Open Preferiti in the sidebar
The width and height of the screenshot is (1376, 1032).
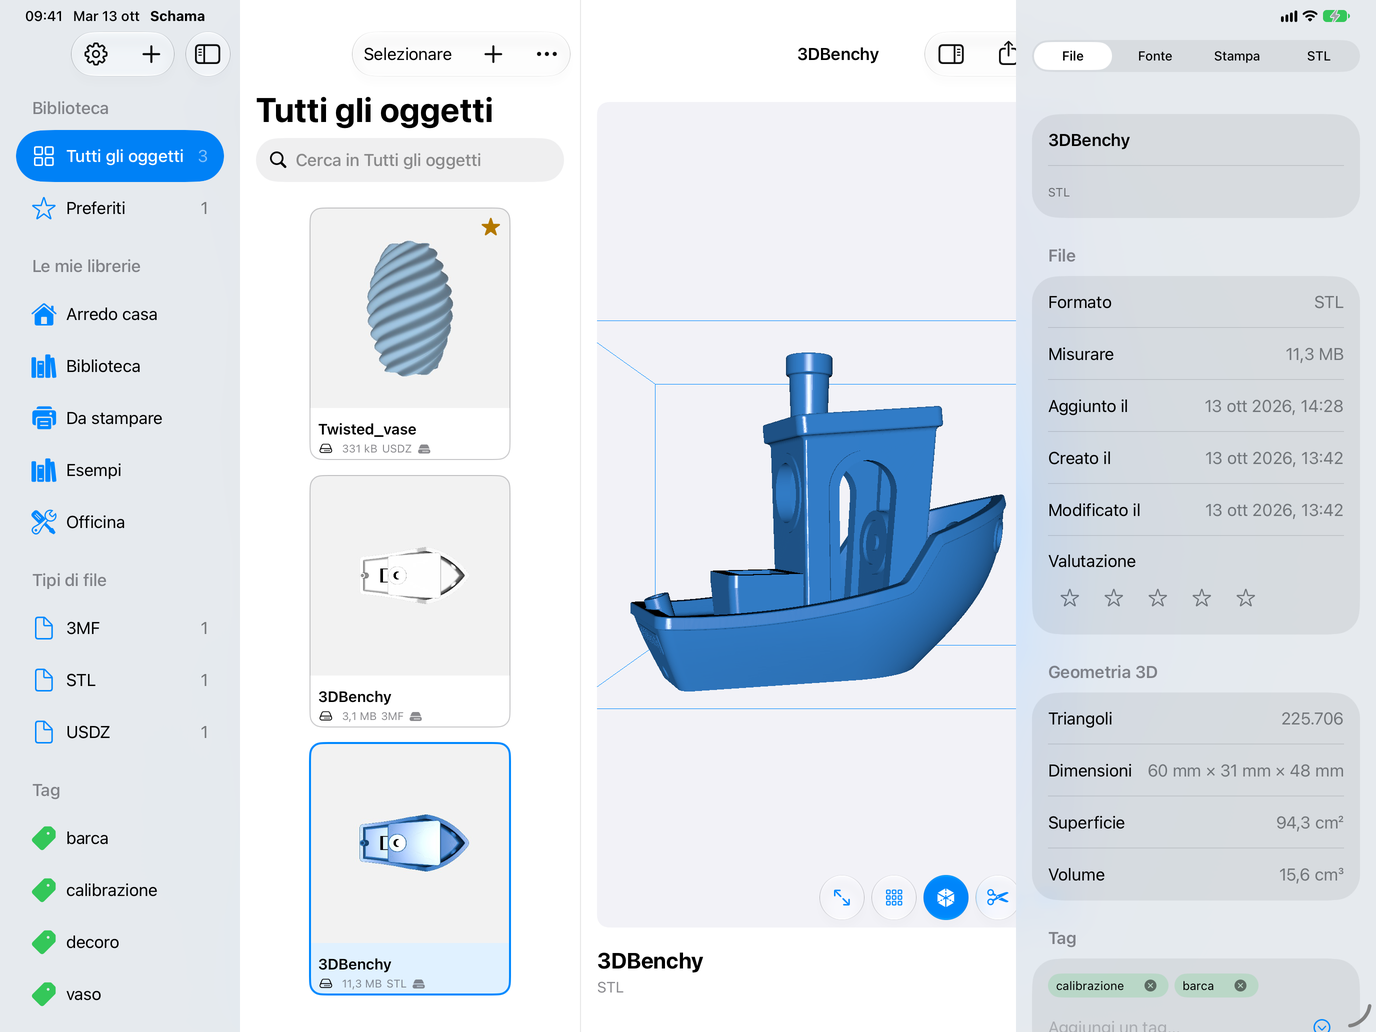pyautogui.click(x=120, y=208)
